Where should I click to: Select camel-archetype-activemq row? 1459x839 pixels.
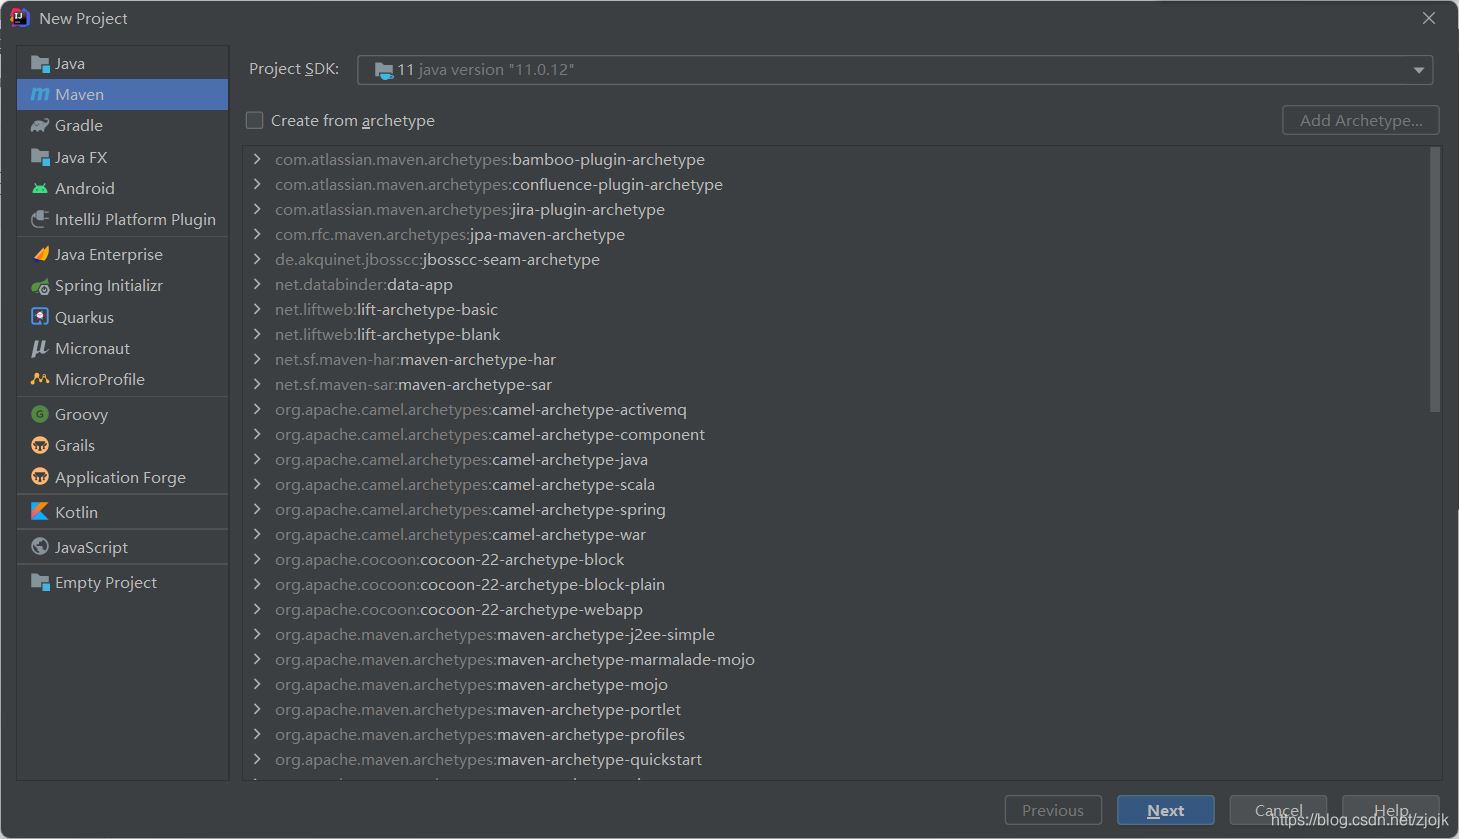pyautogui.click(x=836, y=409)
